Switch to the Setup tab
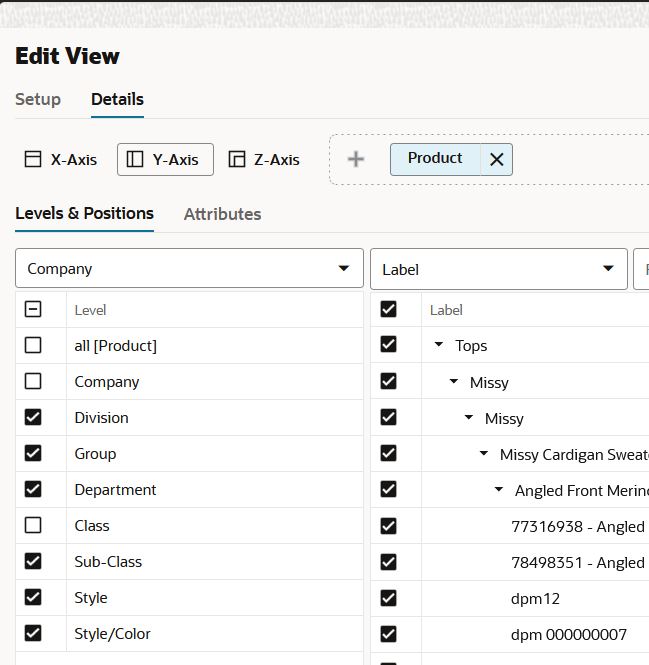The image size is (649, 665). tap(38, 99)
